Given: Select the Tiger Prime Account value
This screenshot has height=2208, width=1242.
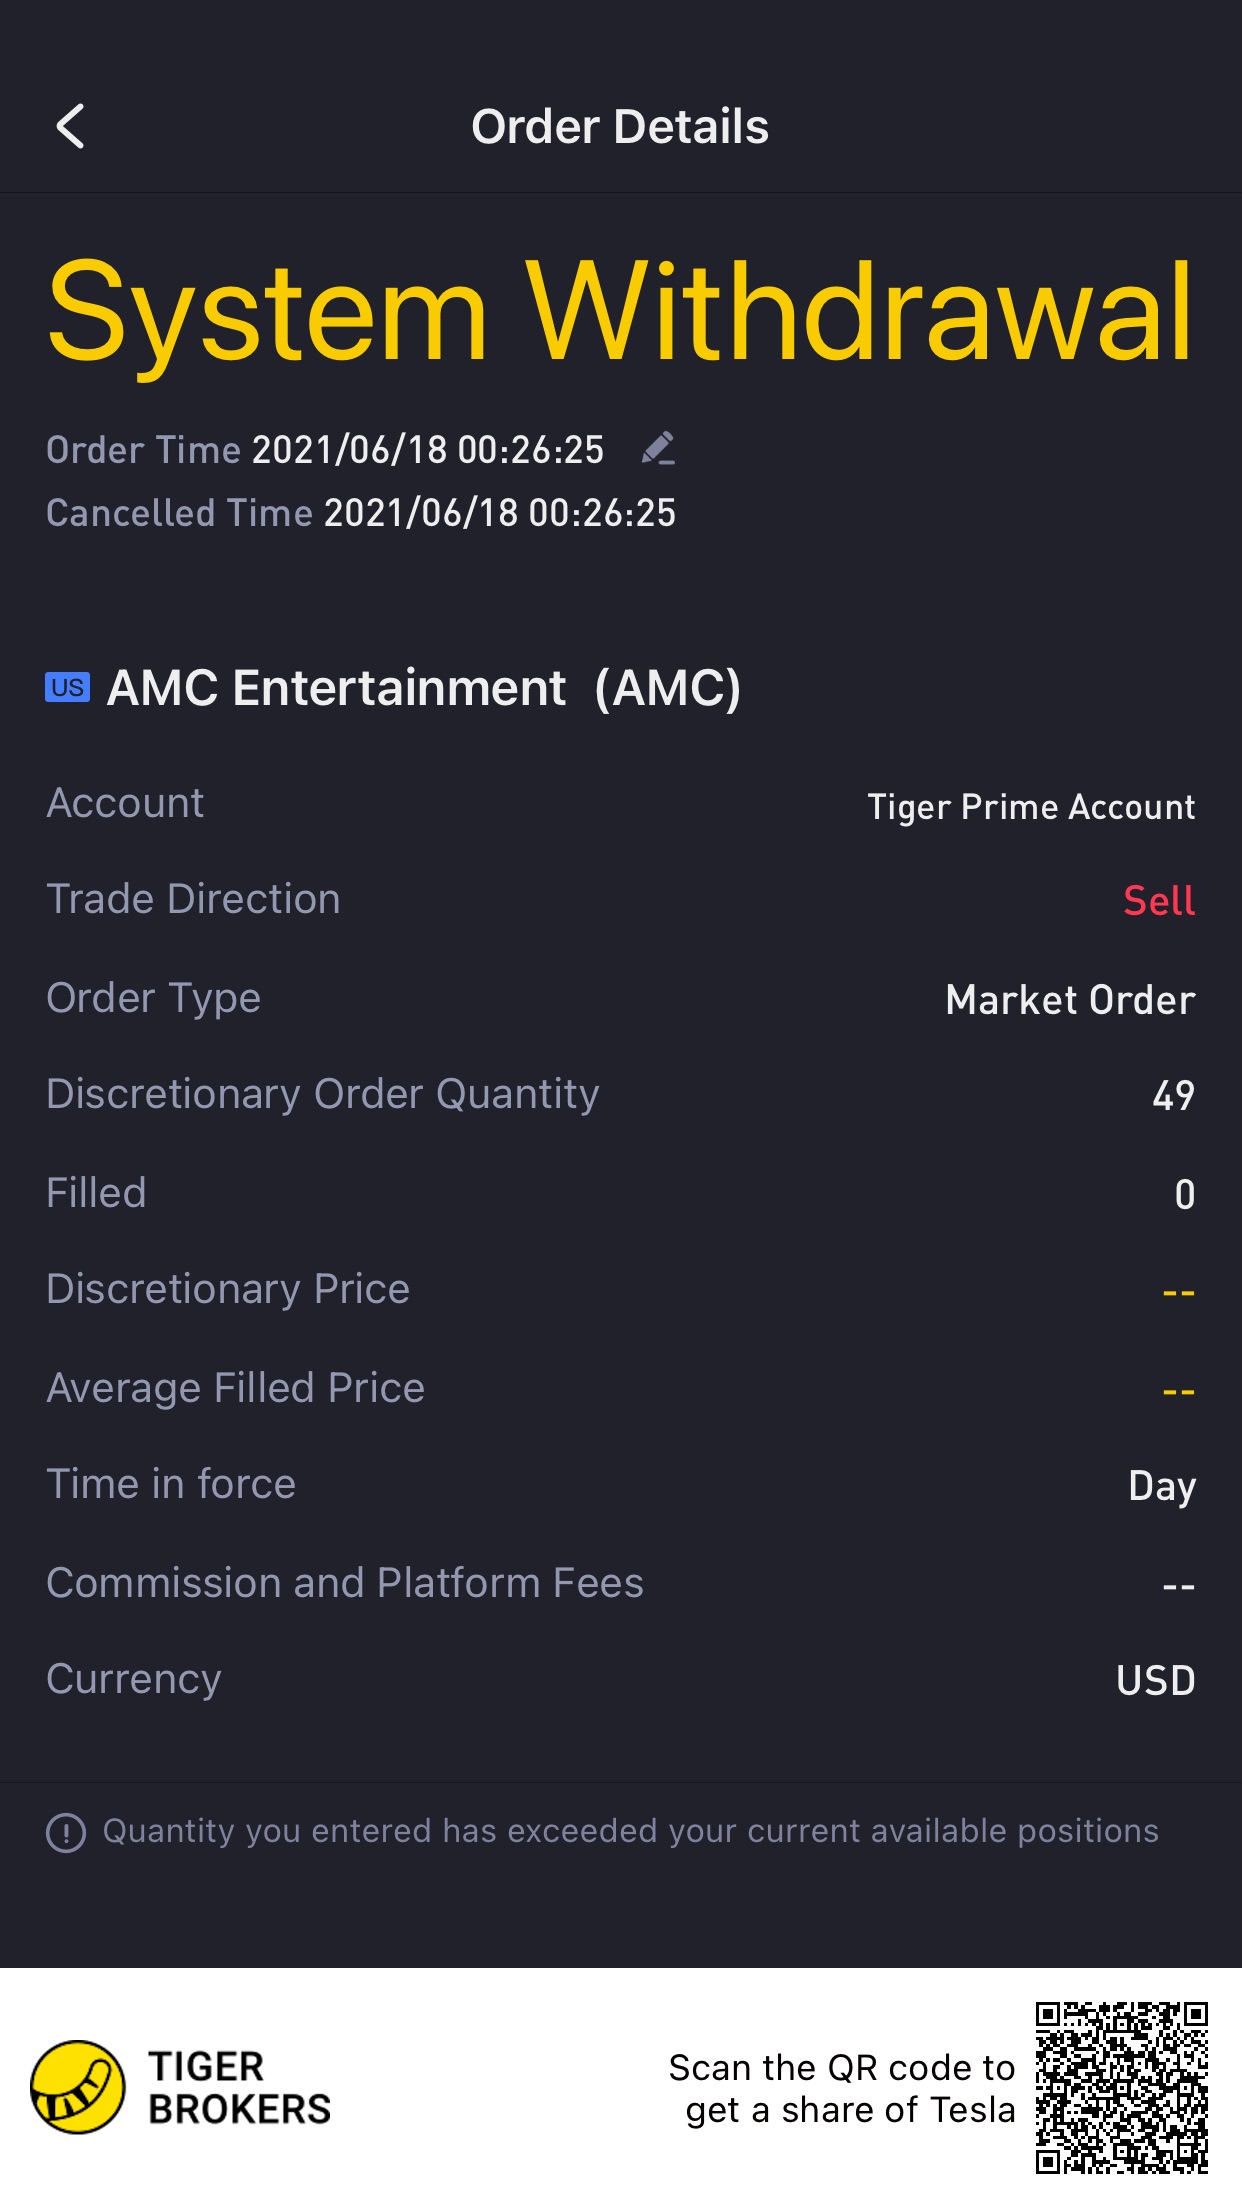Looking at the screenshot, I should pos(1031,807).
